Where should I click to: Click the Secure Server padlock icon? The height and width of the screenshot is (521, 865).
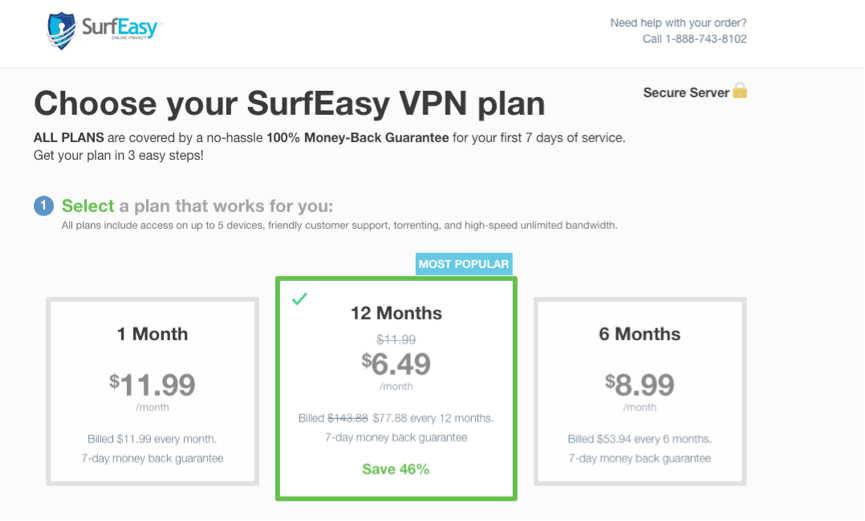pos(740,91)
